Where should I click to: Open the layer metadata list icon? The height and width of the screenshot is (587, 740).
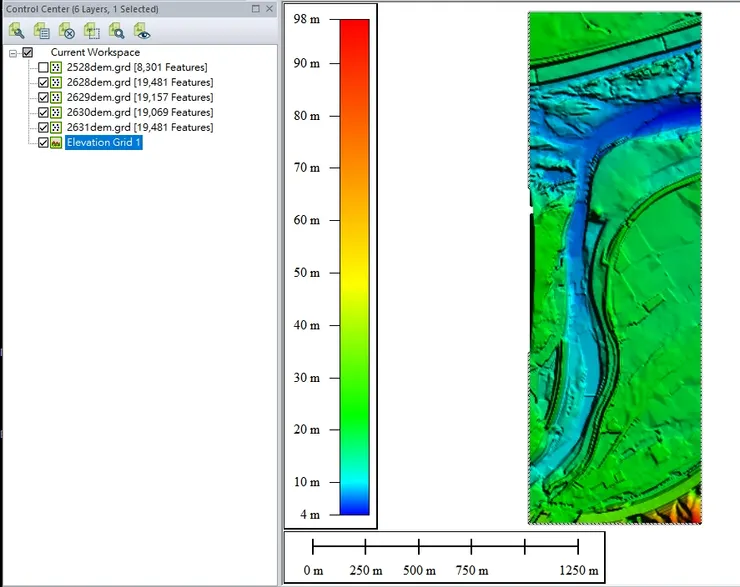pos(41,31)
